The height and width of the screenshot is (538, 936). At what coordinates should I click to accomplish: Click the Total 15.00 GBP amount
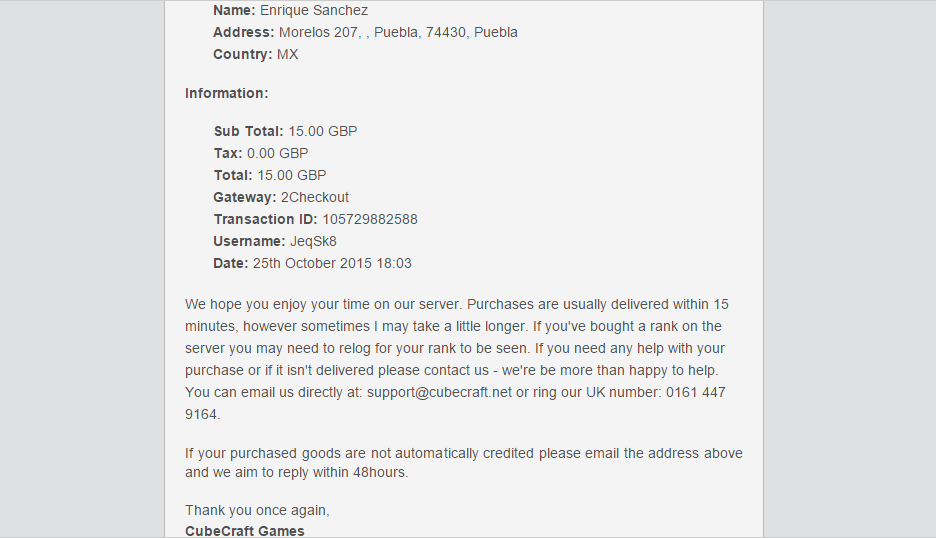tap(292, 176)
